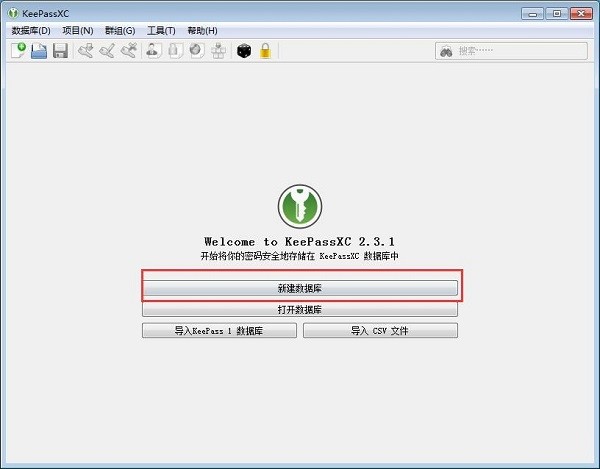This screenshot has height=469, width=600.
Task: Click the Copy Password toolbar icon
Action: [x=175, y=50]
